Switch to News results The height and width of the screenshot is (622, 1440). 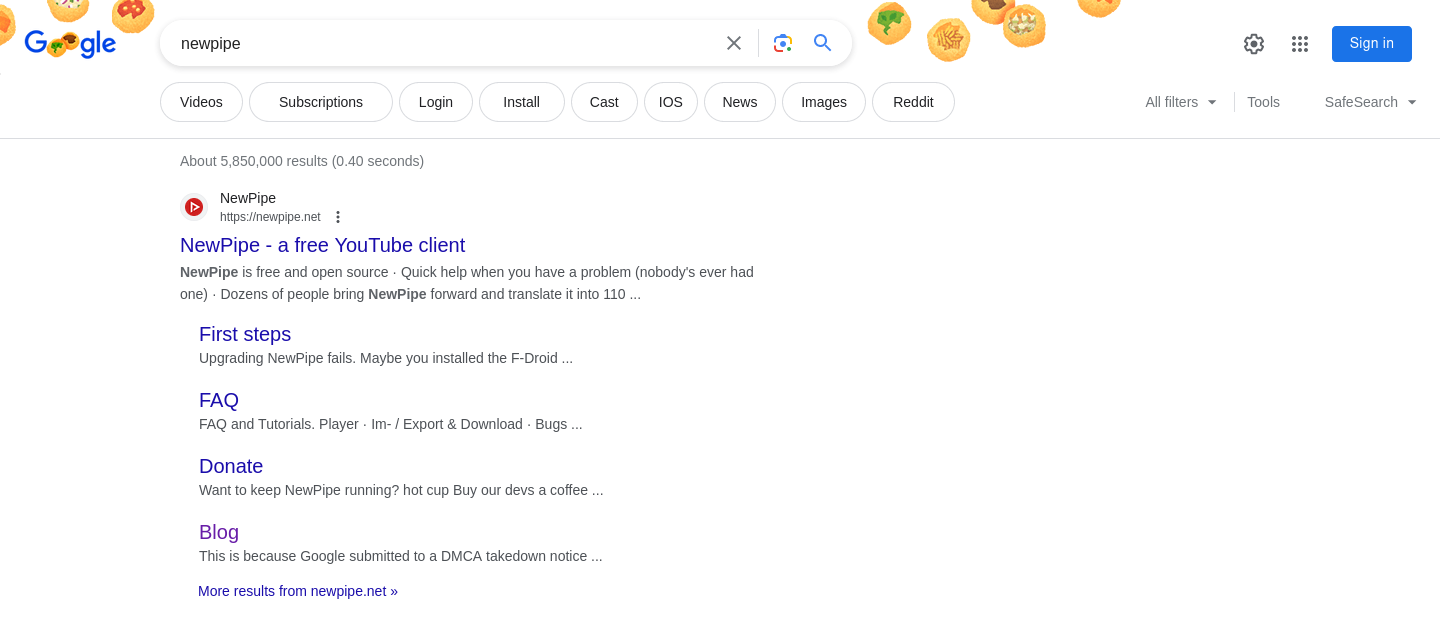740,102
